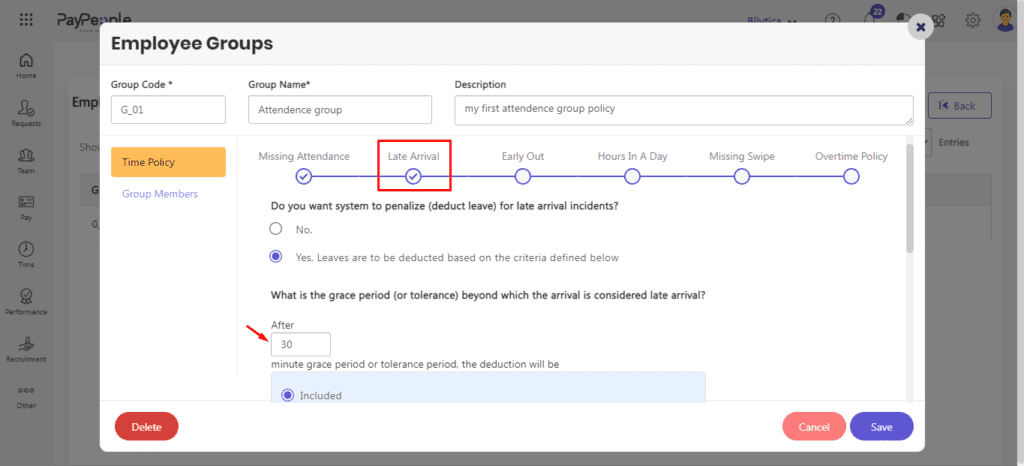This screenshot has width=1024, height=466.
Task: Click the Save button
Action: point(881,427)
